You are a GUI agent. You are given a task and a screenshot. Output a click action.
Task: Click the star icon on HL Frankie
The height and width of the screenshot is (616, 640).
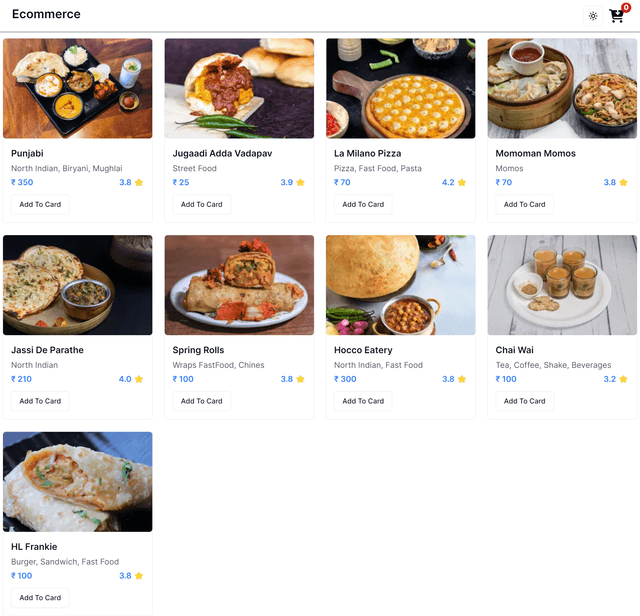click(139, 576)
